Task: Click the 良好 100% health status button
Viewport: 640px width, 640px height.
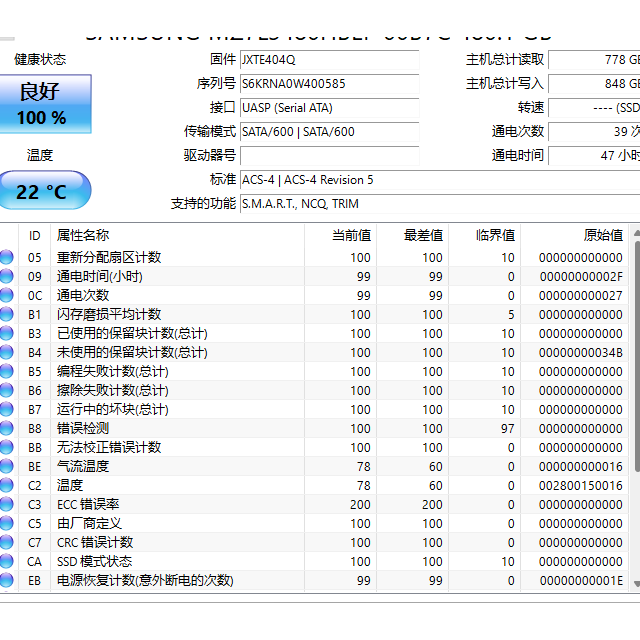Action: pyautogui.click(x=45, y=104)
